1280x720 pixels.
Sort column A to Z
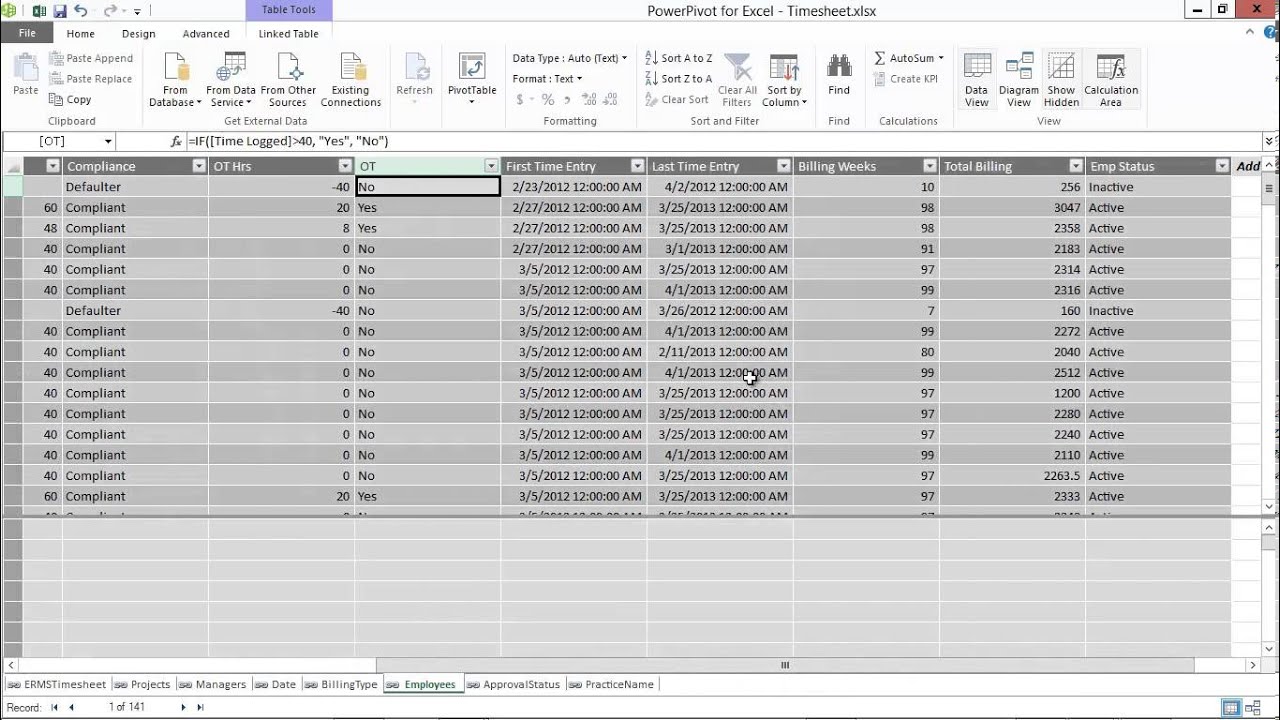coord(678,59)
